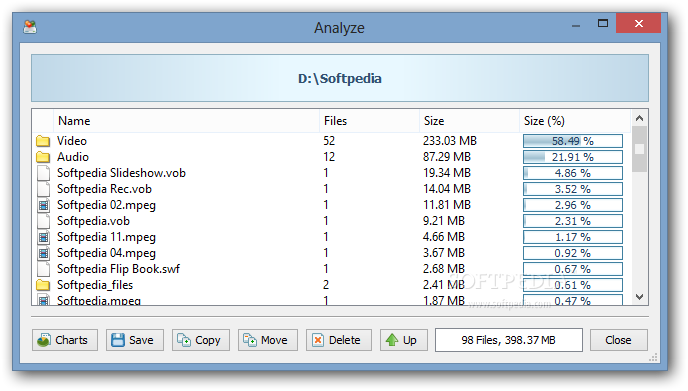Close the Analyze dialog with Close button
Viewport: 688px width, 391px height.
pyautogui.click(x=618, y=340)
